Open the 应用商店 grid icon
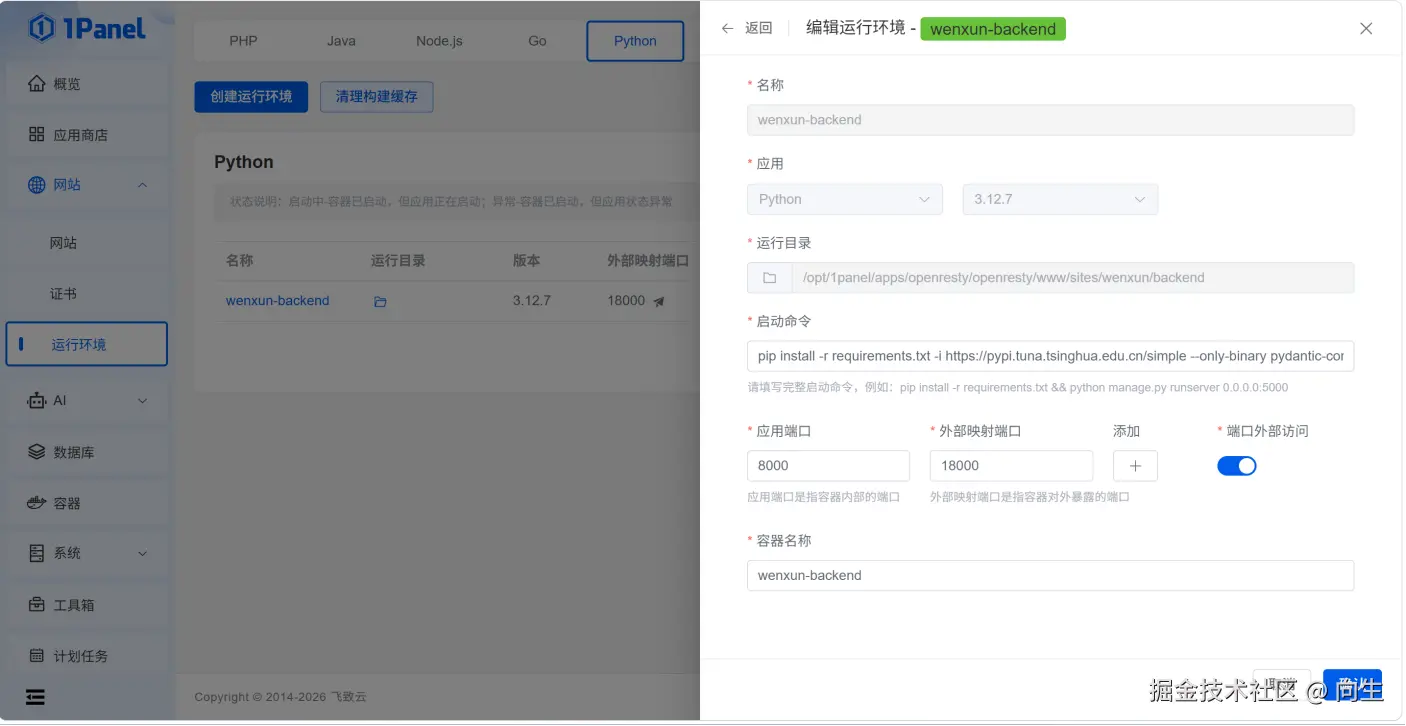Viewport: 1406px width, 726px height. (x=37, y=134)
